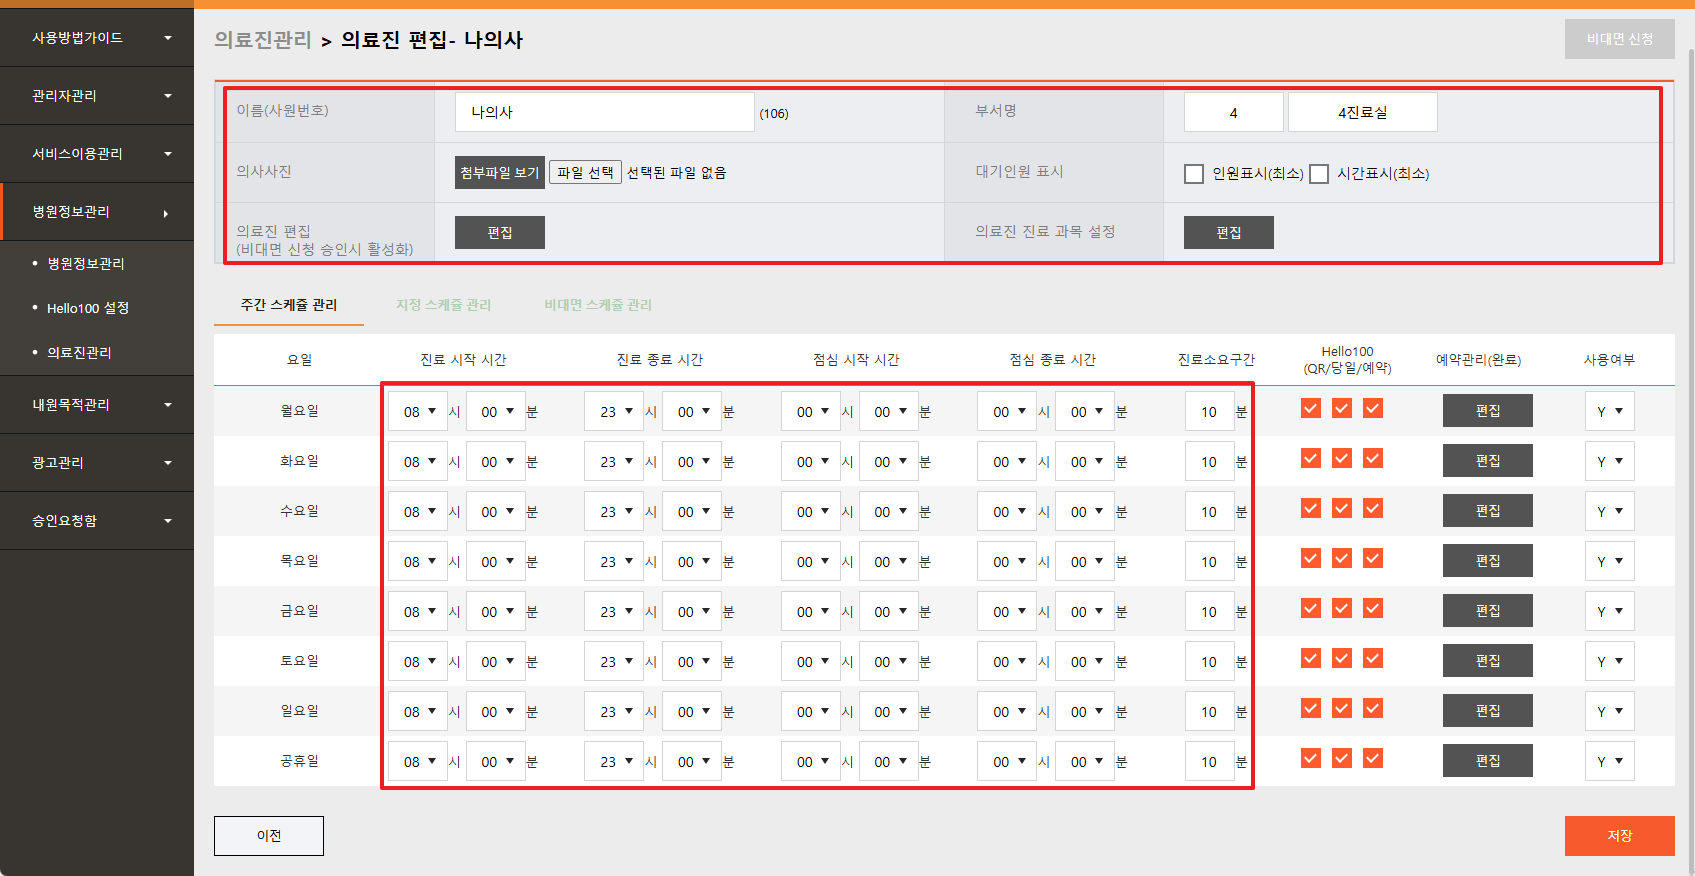Switch to 지정 스케줄 관리 tab
This screenshot has height=876, width=1695.
(x=443, y=305)
